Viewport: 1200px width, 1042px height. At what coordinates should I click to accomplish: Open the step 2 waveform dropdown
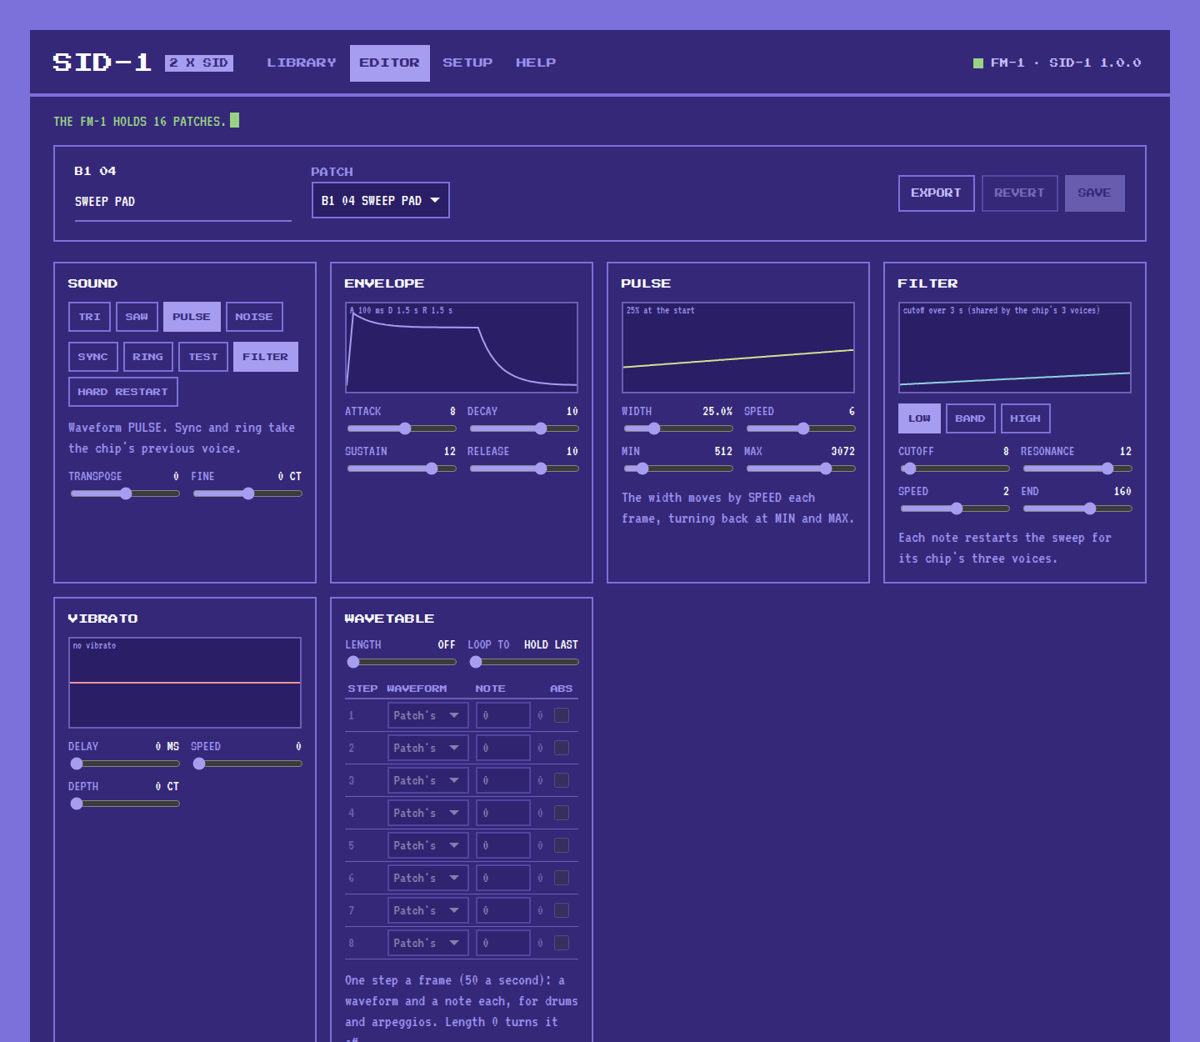point(428,748)
